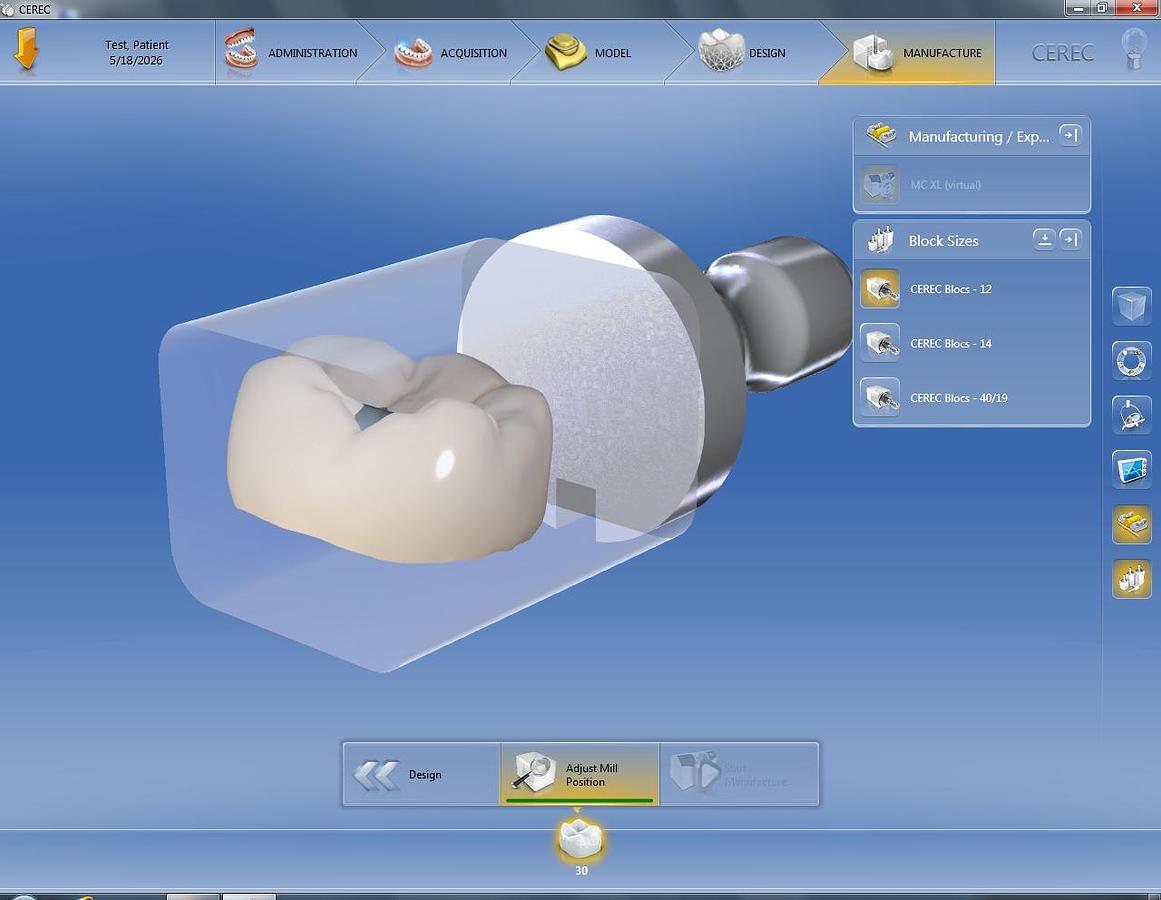Click the CEREC Blocs - 14 block icon
The image size is (1161, 900).
[880, 343]
